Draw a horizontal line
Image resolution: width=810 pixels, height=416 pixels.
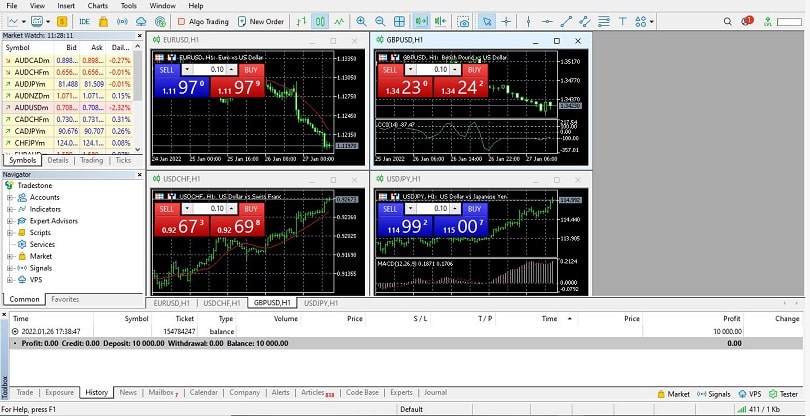(x=547, y=22)
